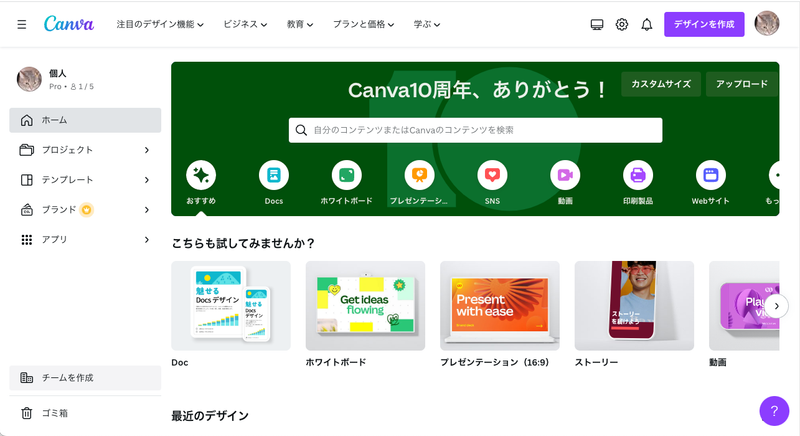
Task: Expand the テンプレート chevron arrow
Action: coord(147,180)
